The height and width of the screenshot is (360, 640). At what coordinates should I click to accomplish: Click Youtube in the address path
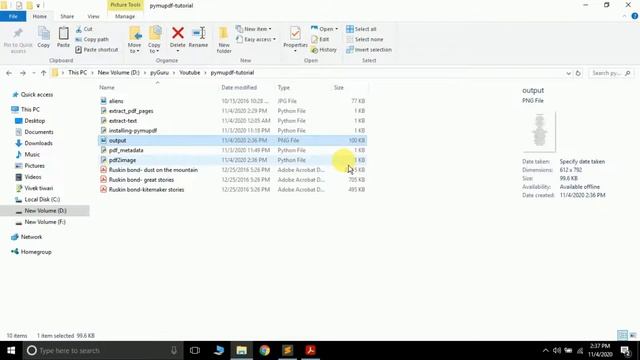tap(190, 73)
